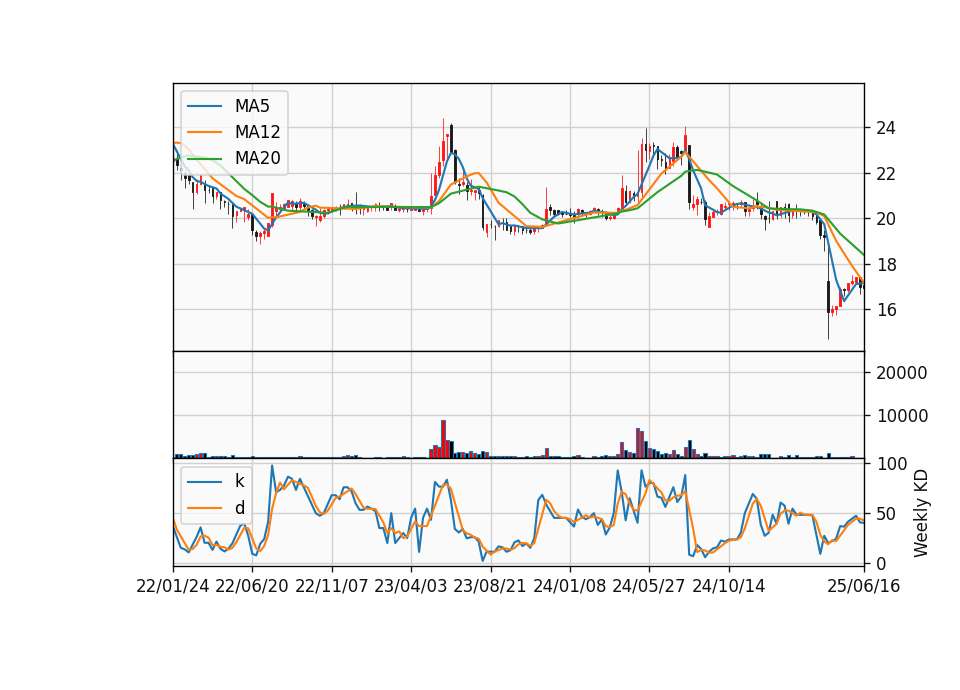The image size is (960, 690).
Task: Click the orange line sample beside MA12
Action: [204, 132]
